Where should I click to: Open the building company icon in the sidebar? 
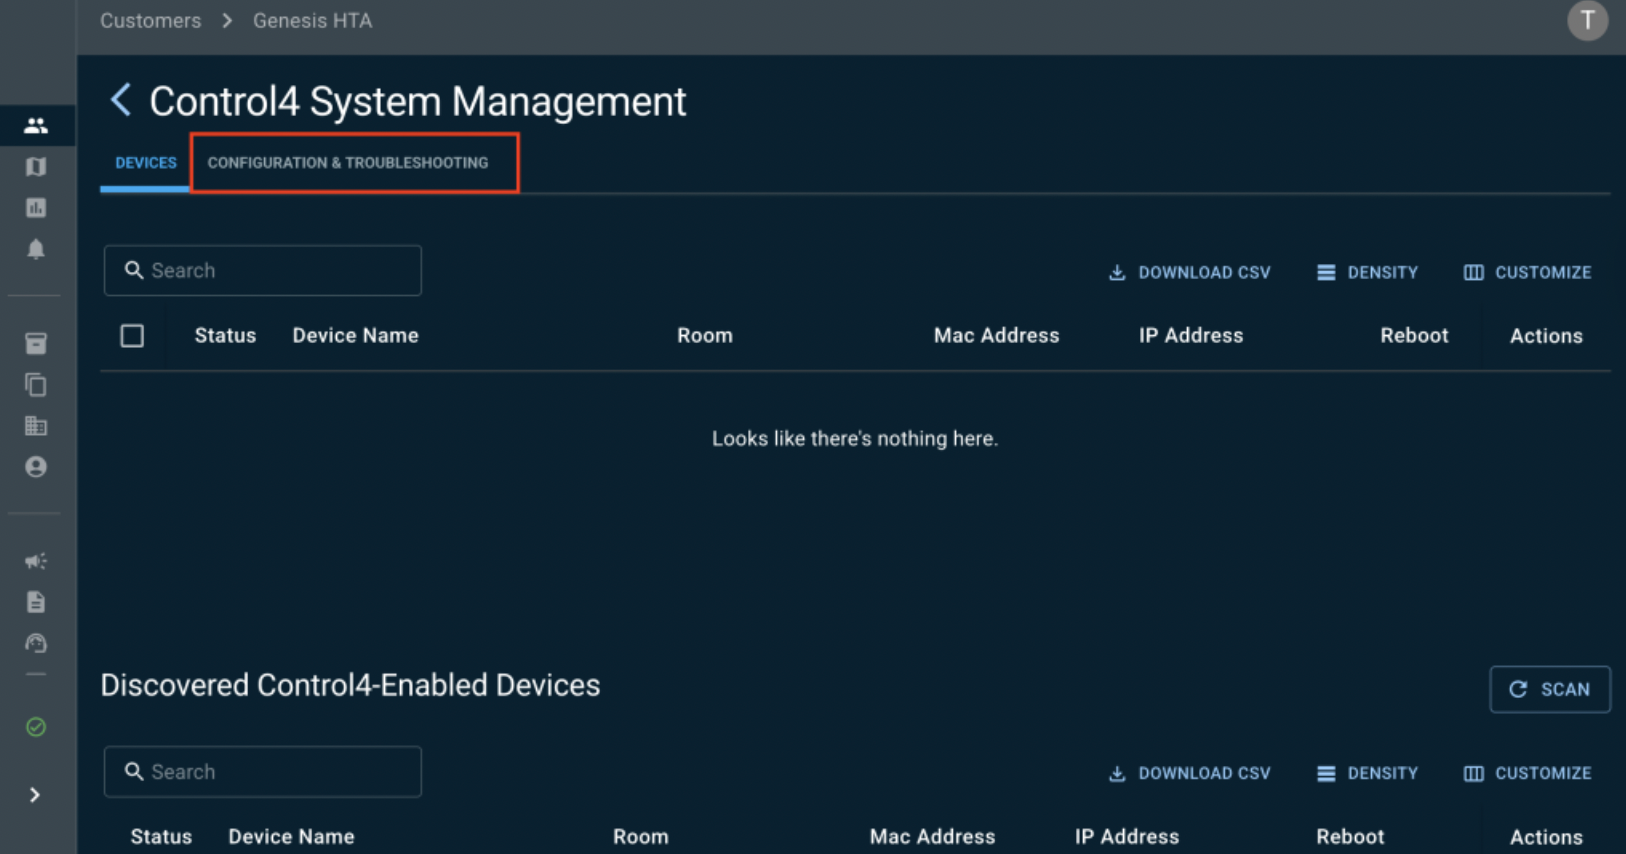[x=36, y=426]
